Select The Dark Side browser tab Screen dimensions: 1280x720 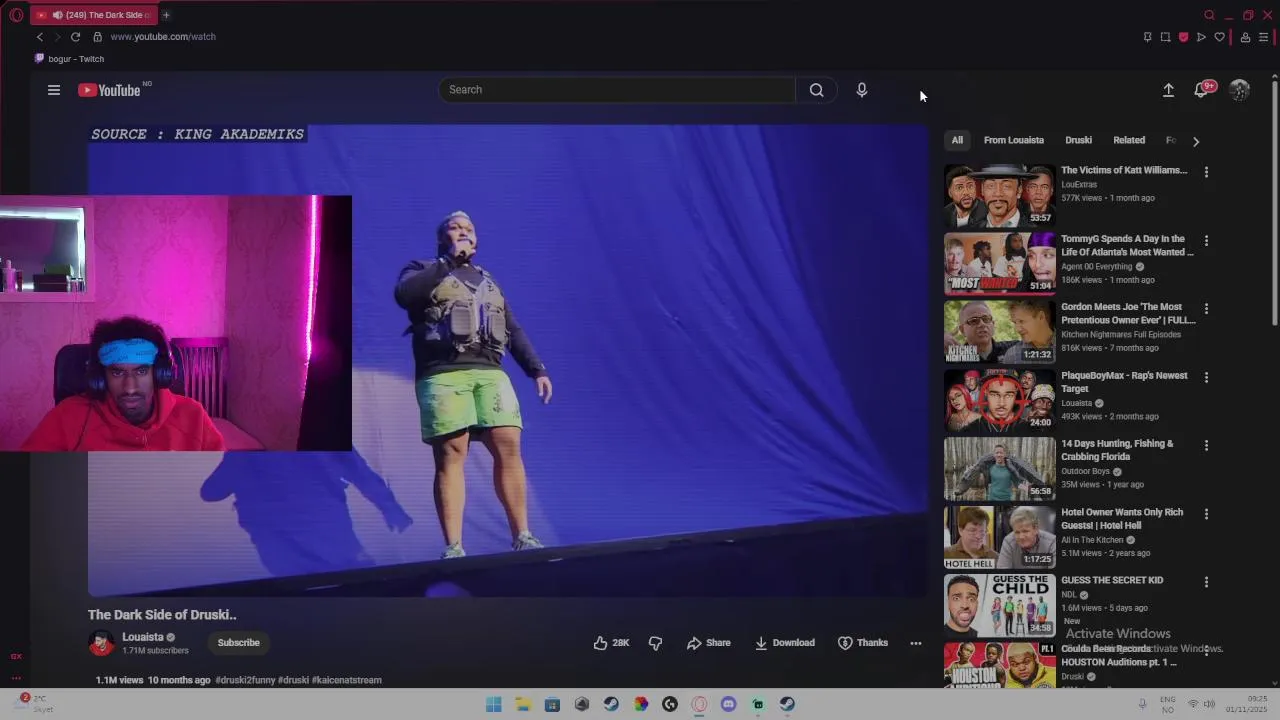pos(93,15)
